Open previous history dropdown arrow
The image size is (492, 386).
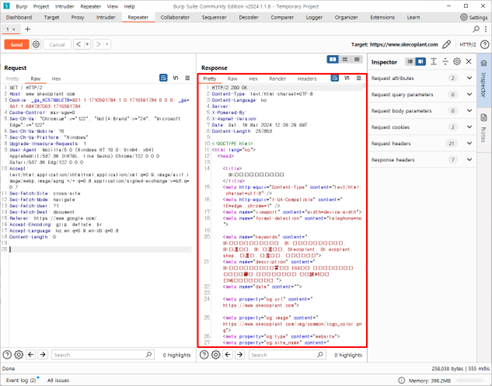click(x=87, y=44)
